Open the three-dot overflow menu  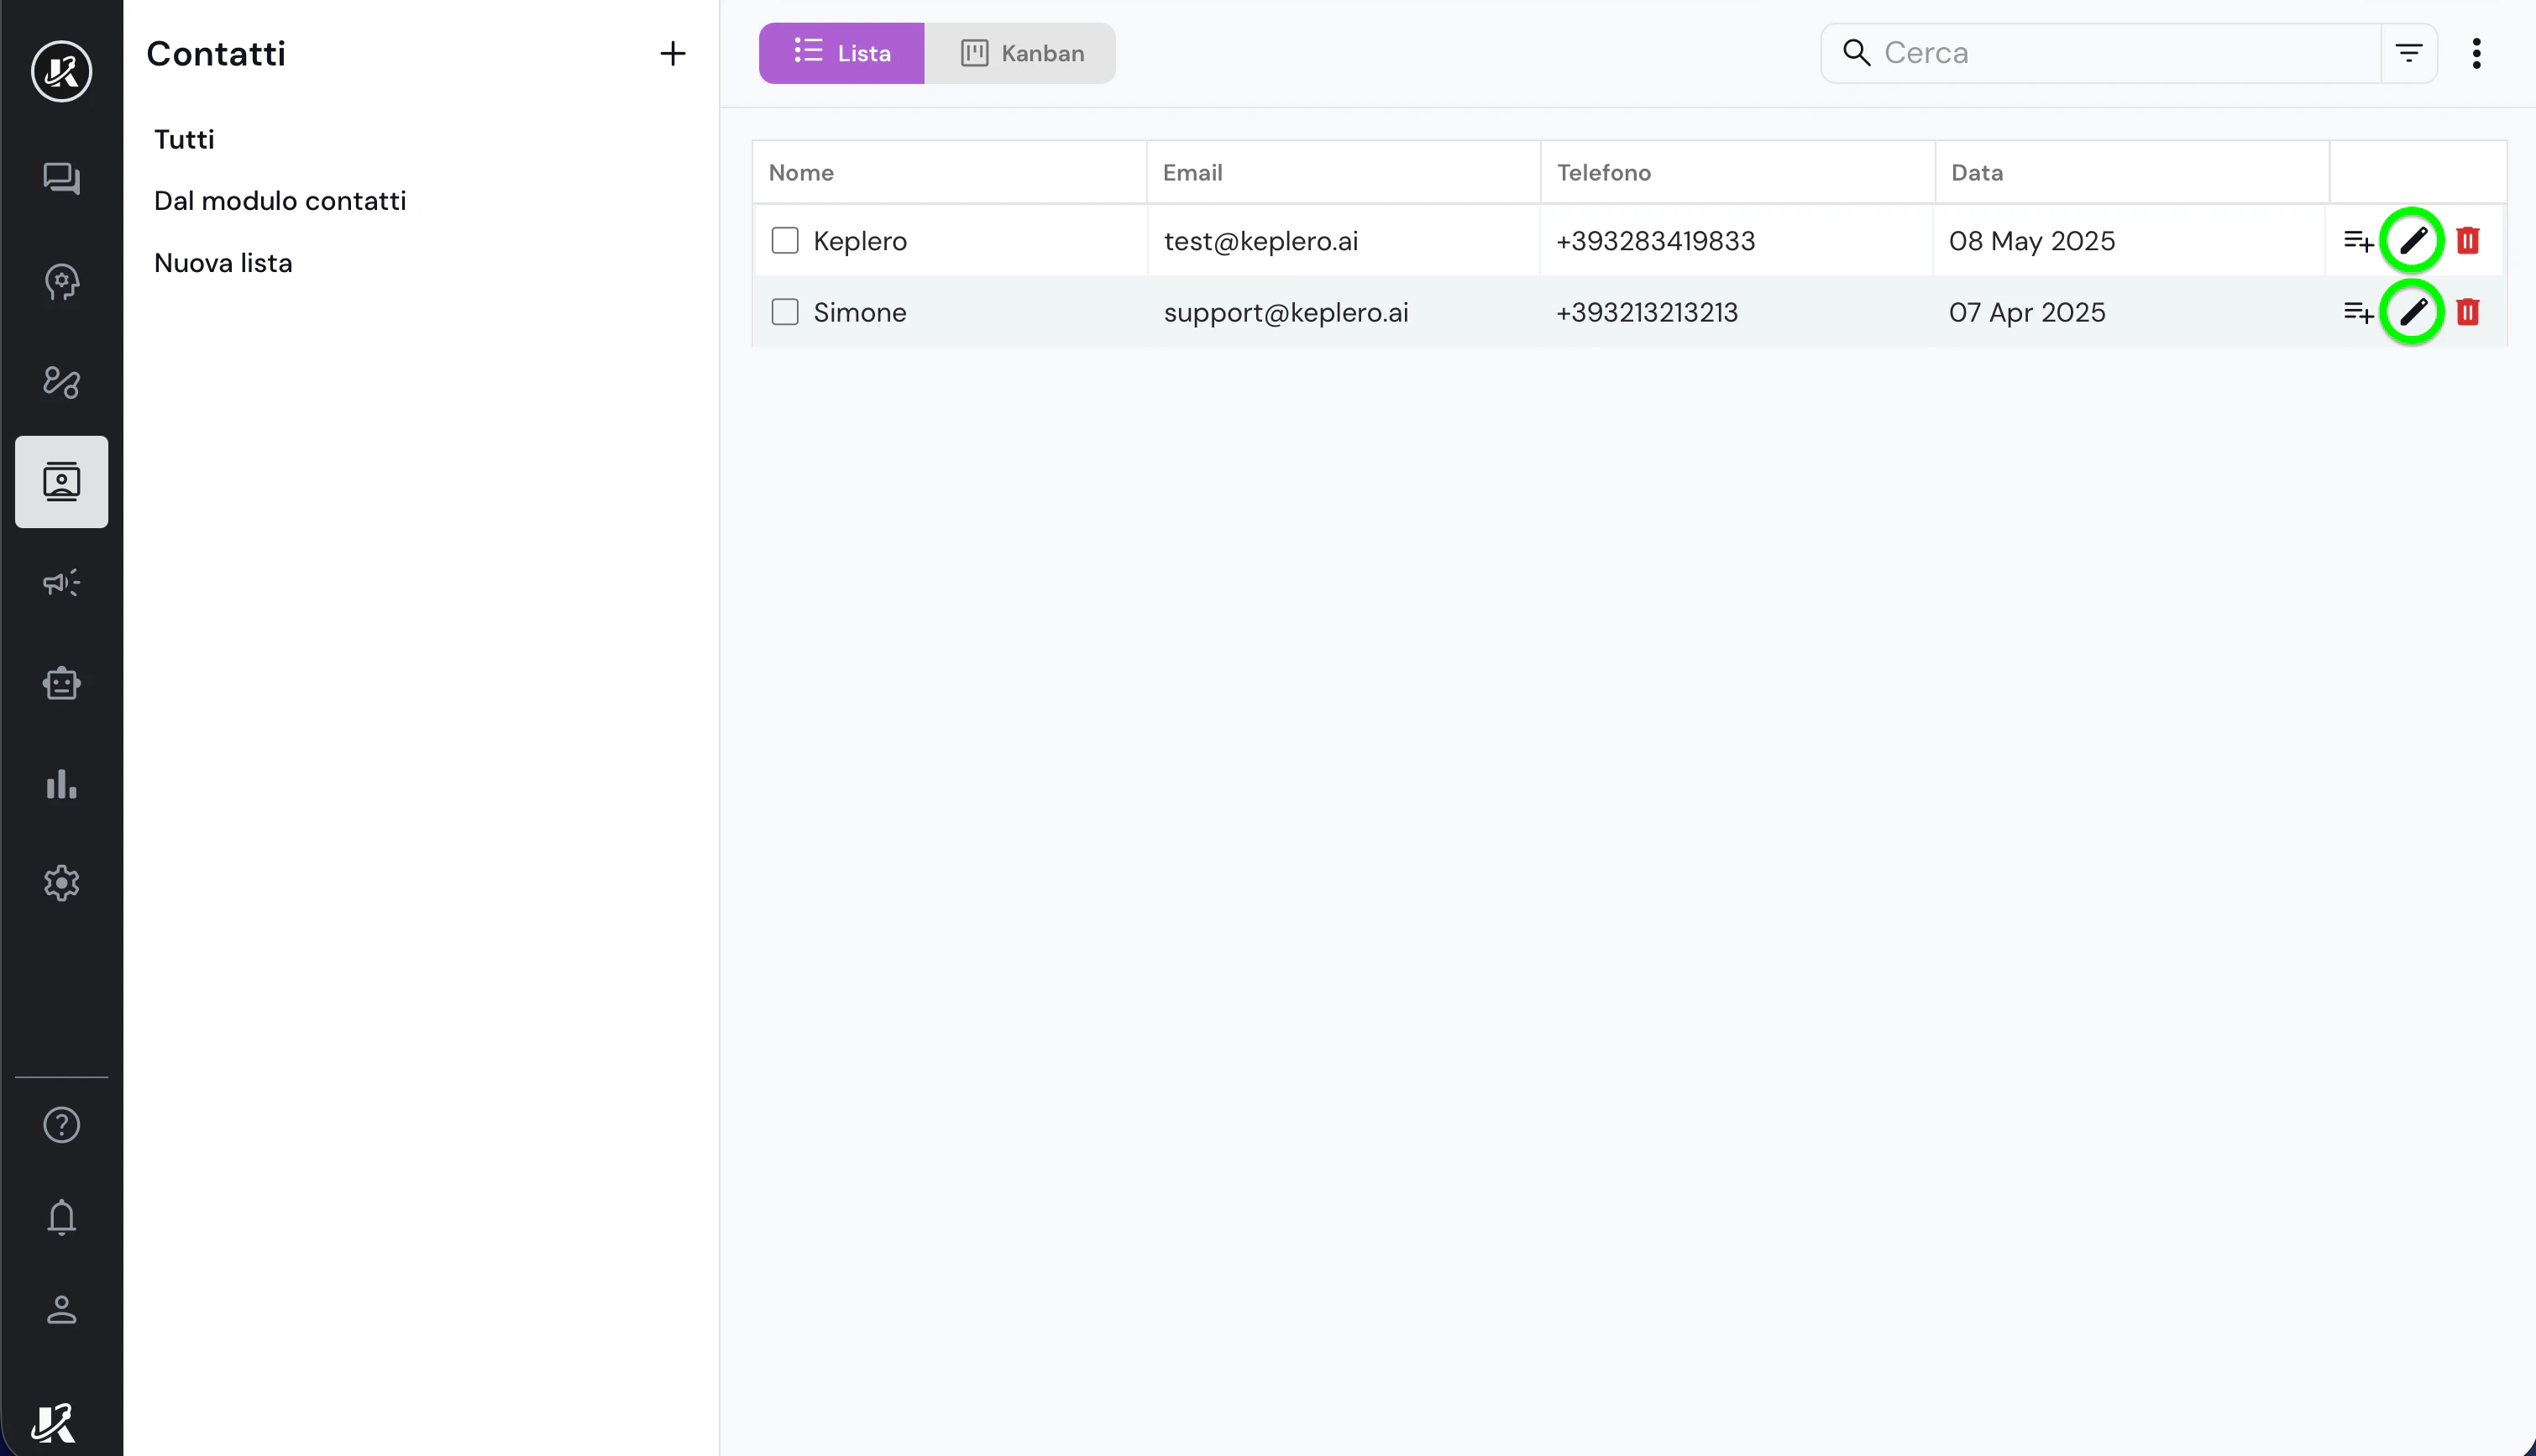coord(2477,53)
